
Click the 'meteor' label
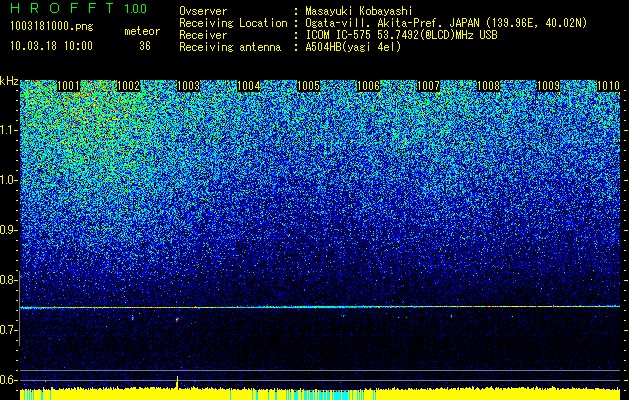point(142,31)
